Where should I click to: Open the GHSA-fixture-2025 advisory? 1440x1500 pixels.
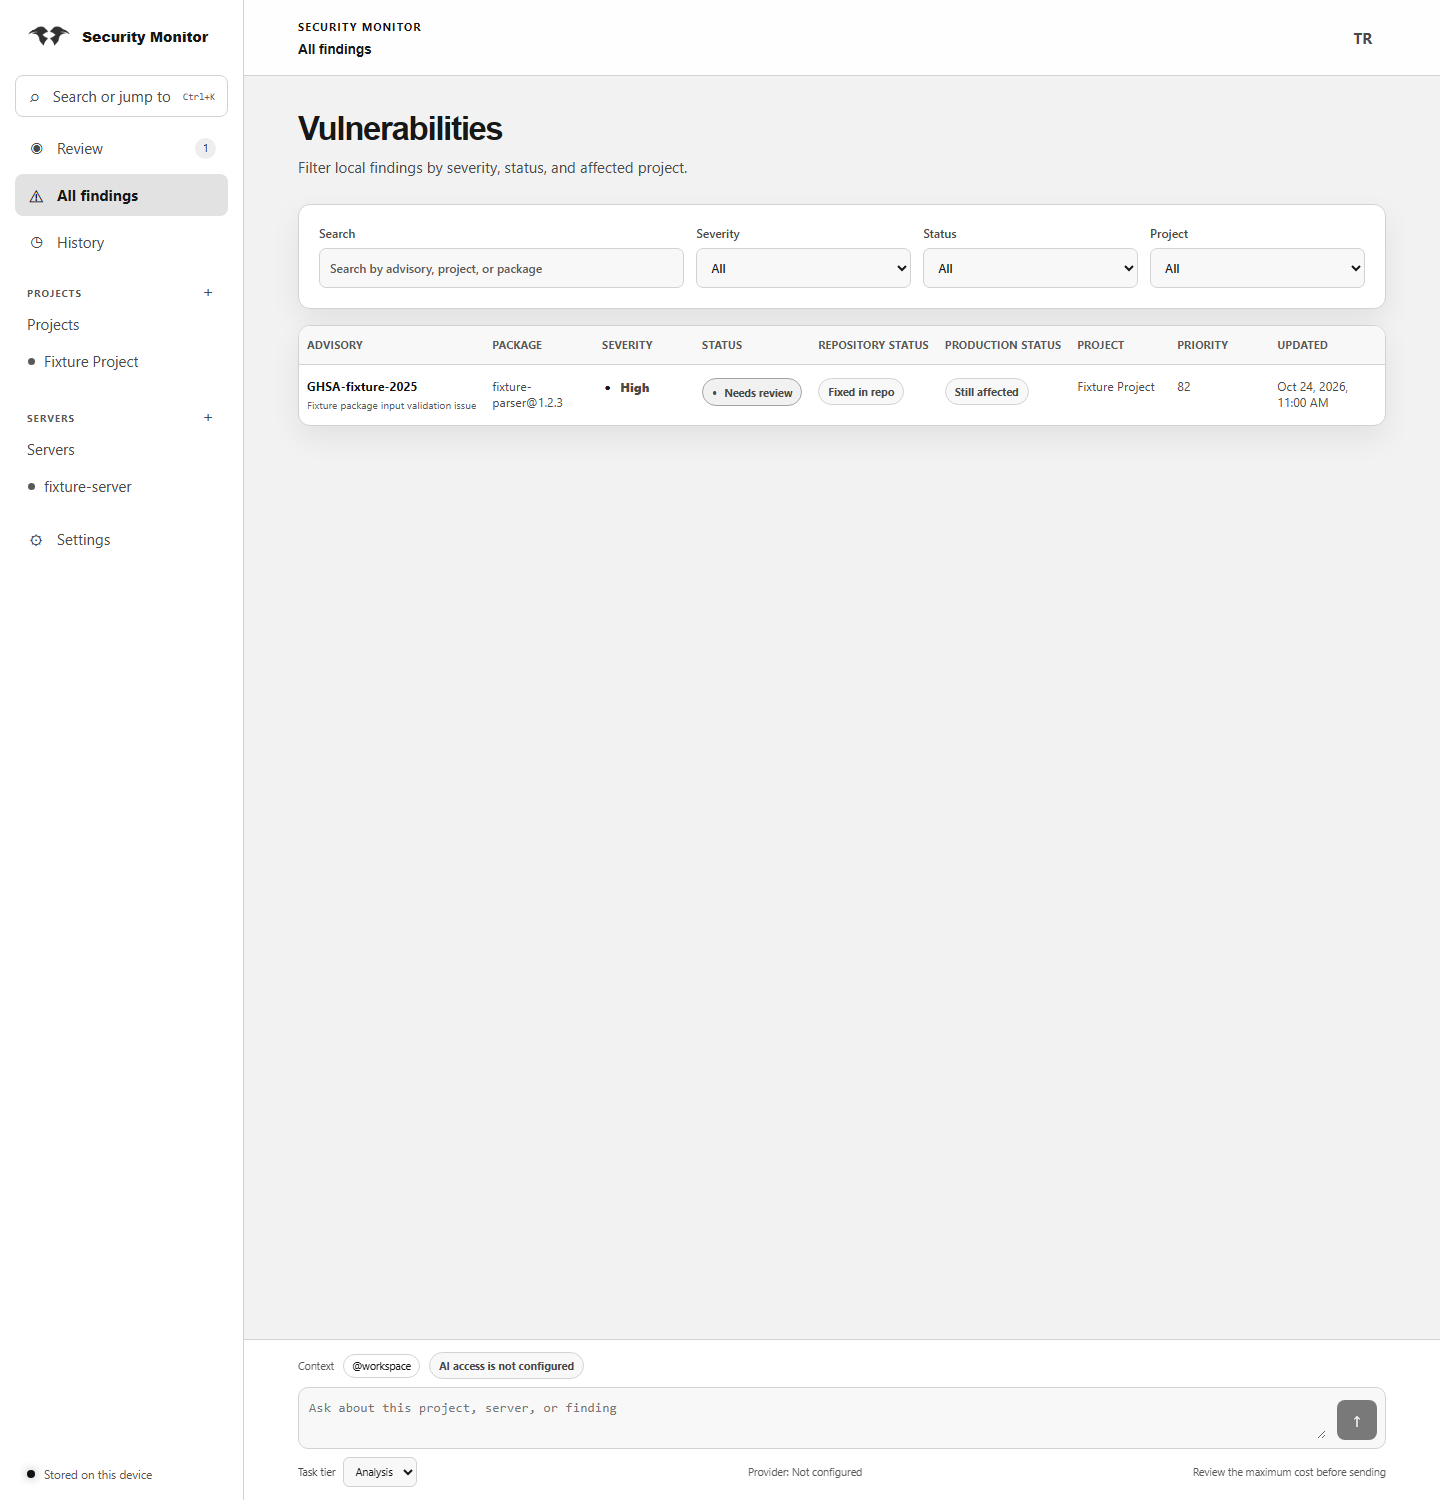coord(362,387)
